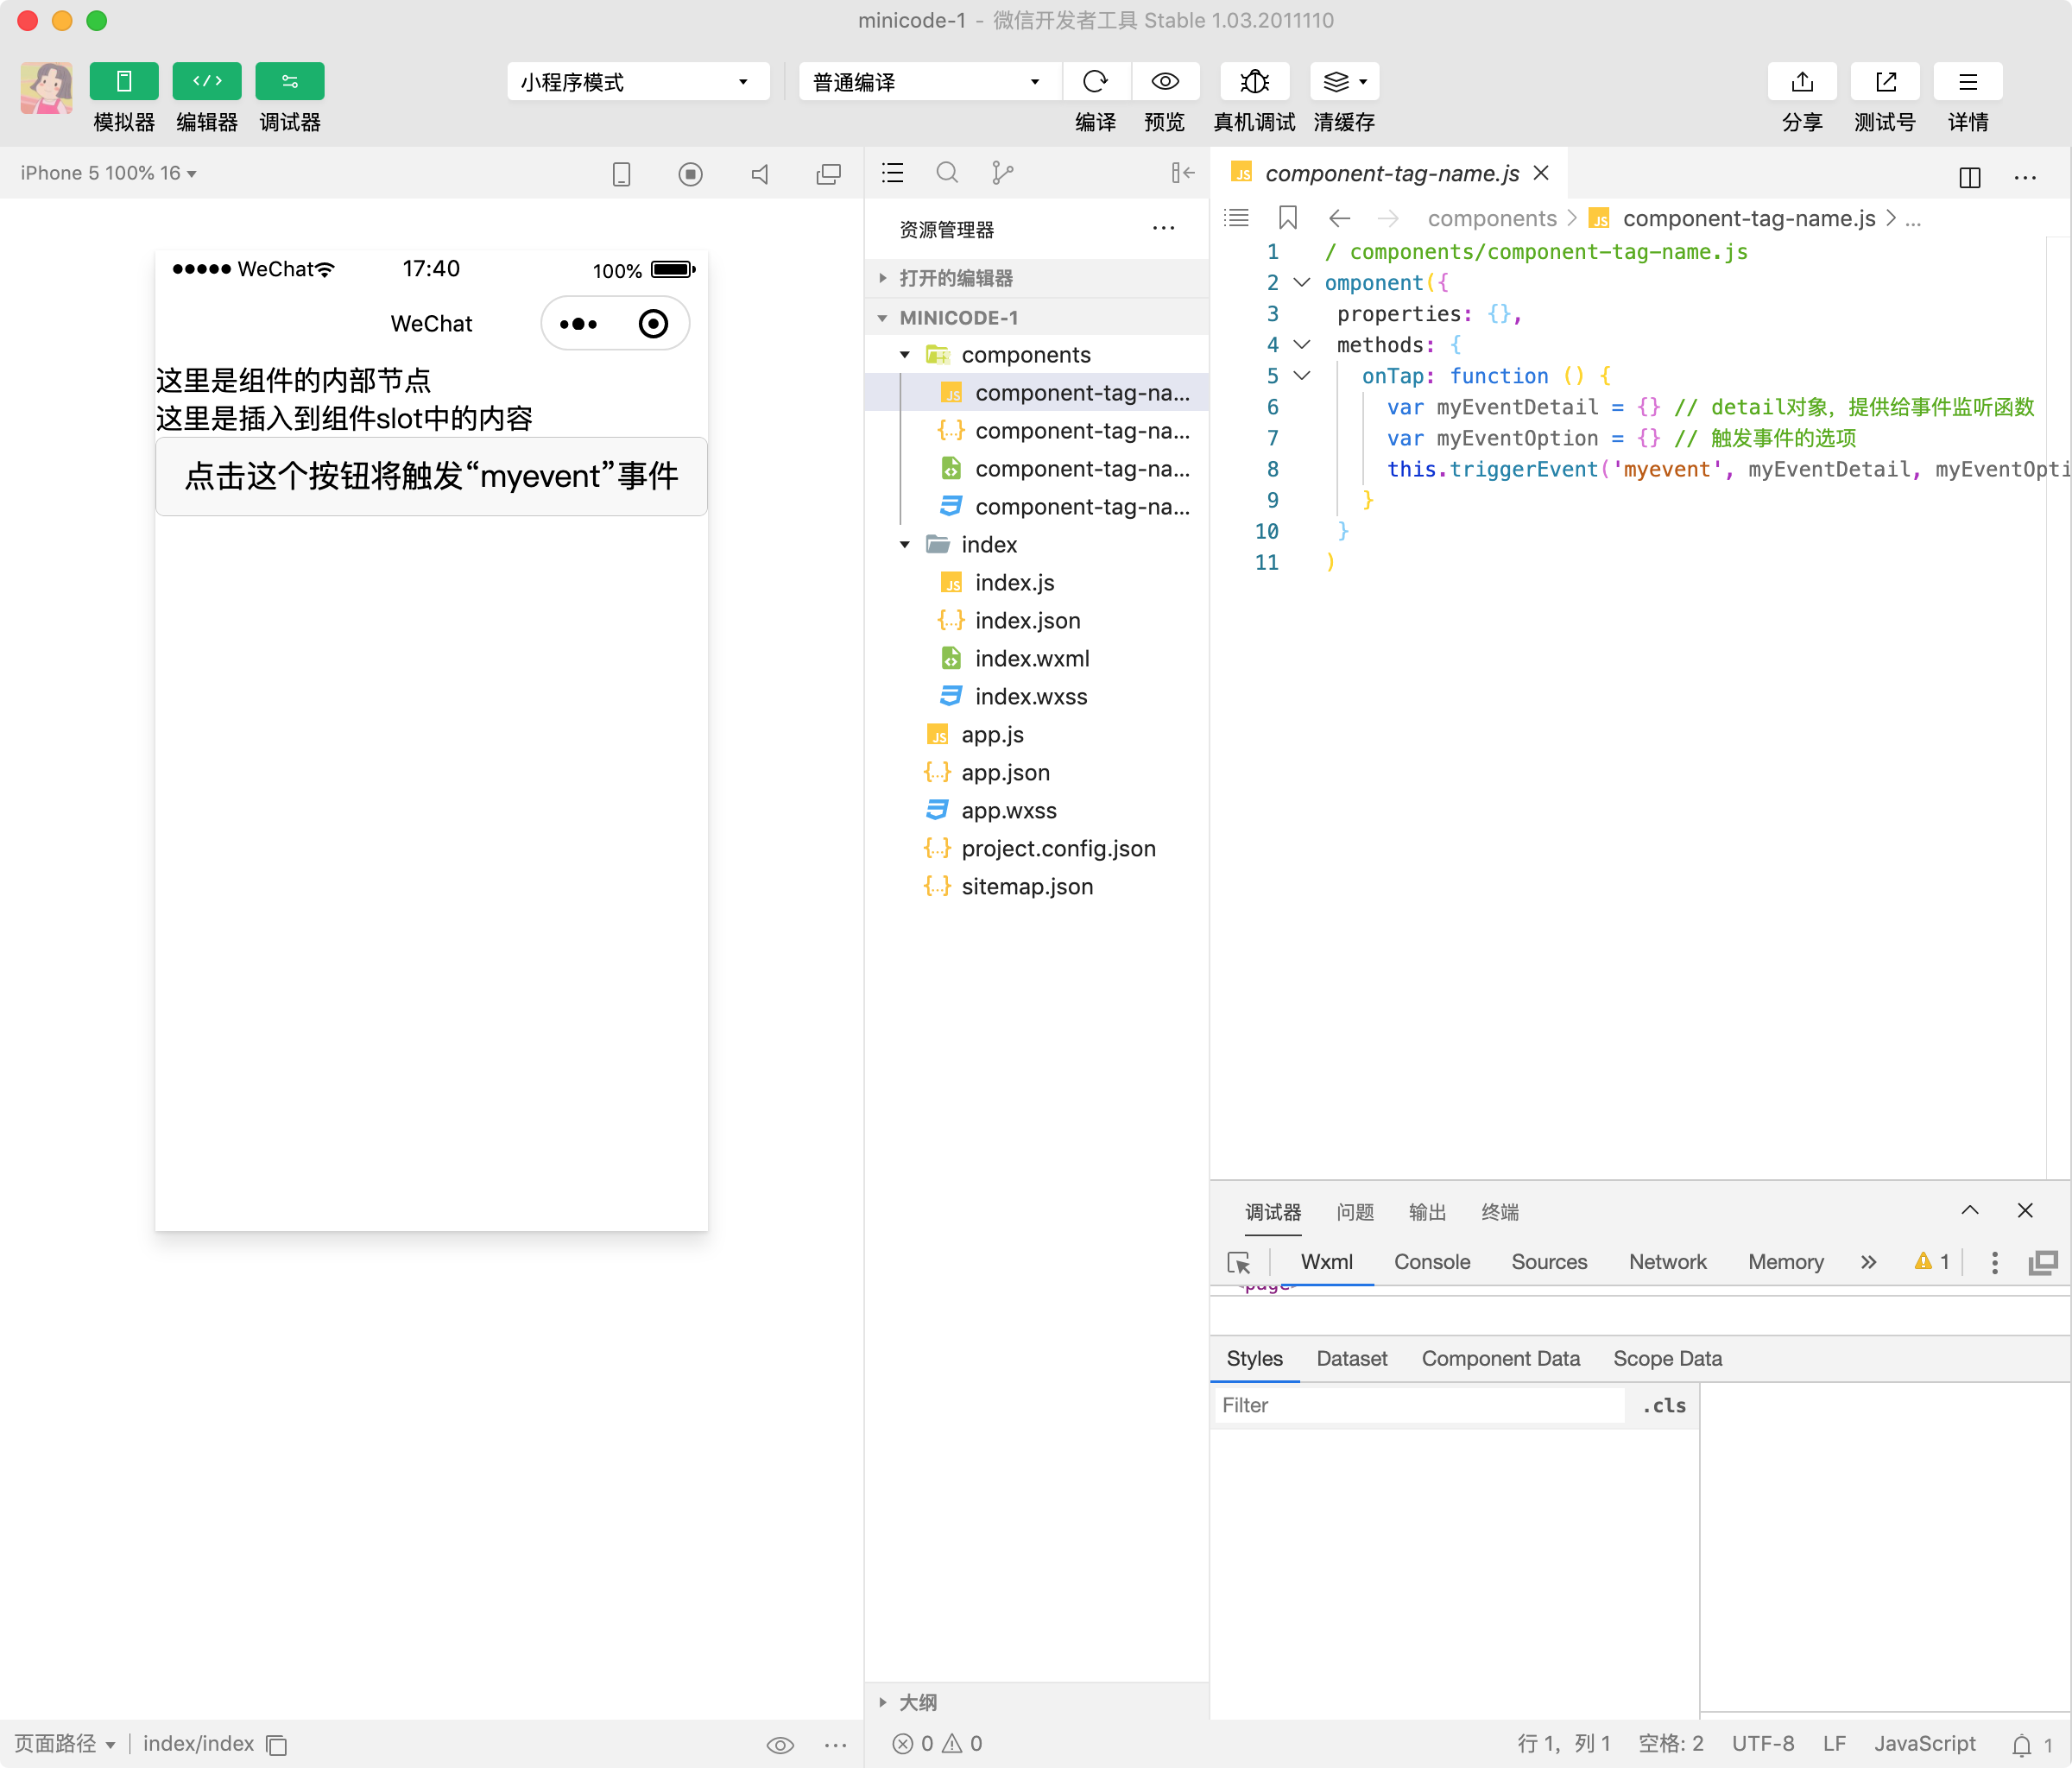Mute simulator sound speaker icon
The image size is (2072, 1768).
(x=760, y=174)
